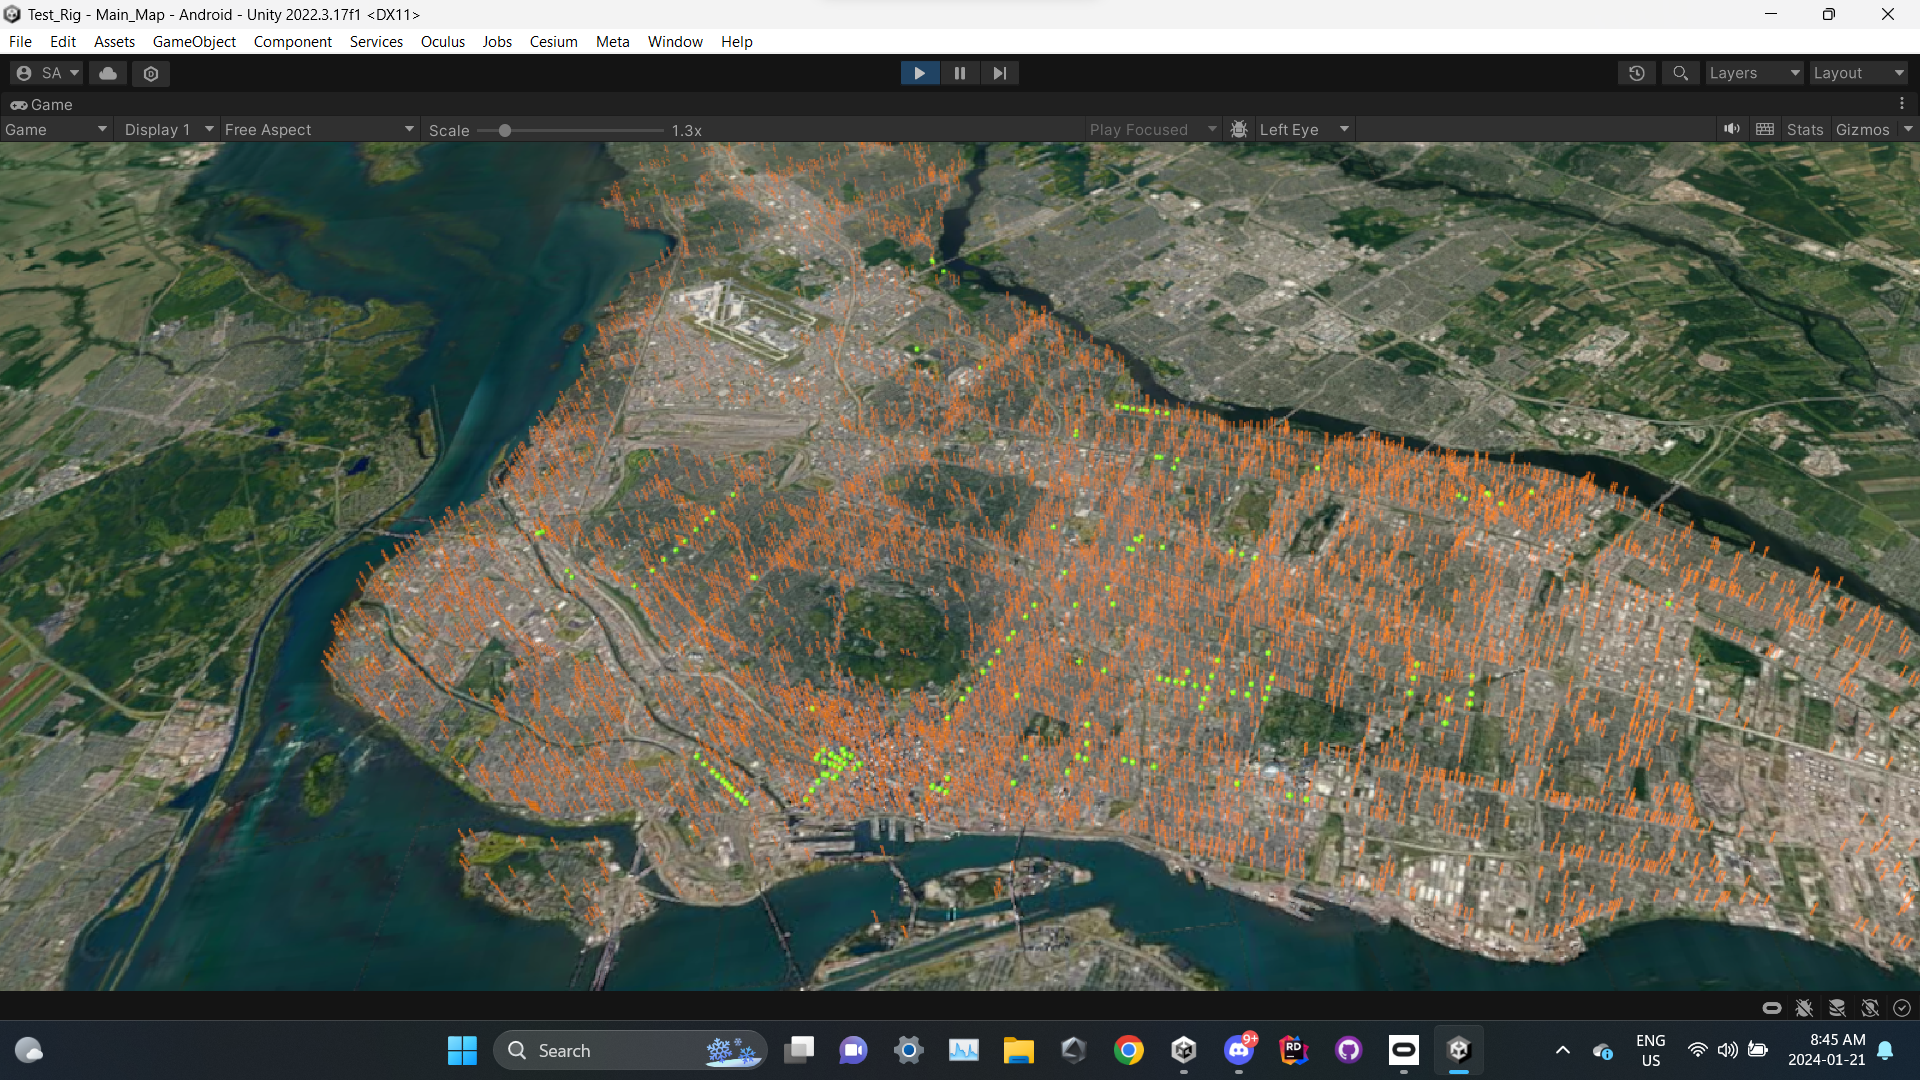Open the SA account button

(46, 73)
